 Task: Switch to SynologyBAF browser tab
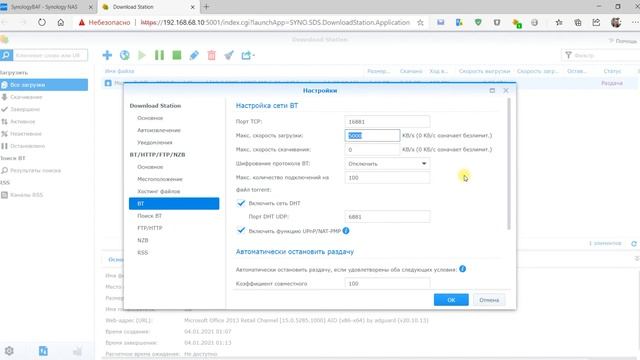tap(44, 7)
